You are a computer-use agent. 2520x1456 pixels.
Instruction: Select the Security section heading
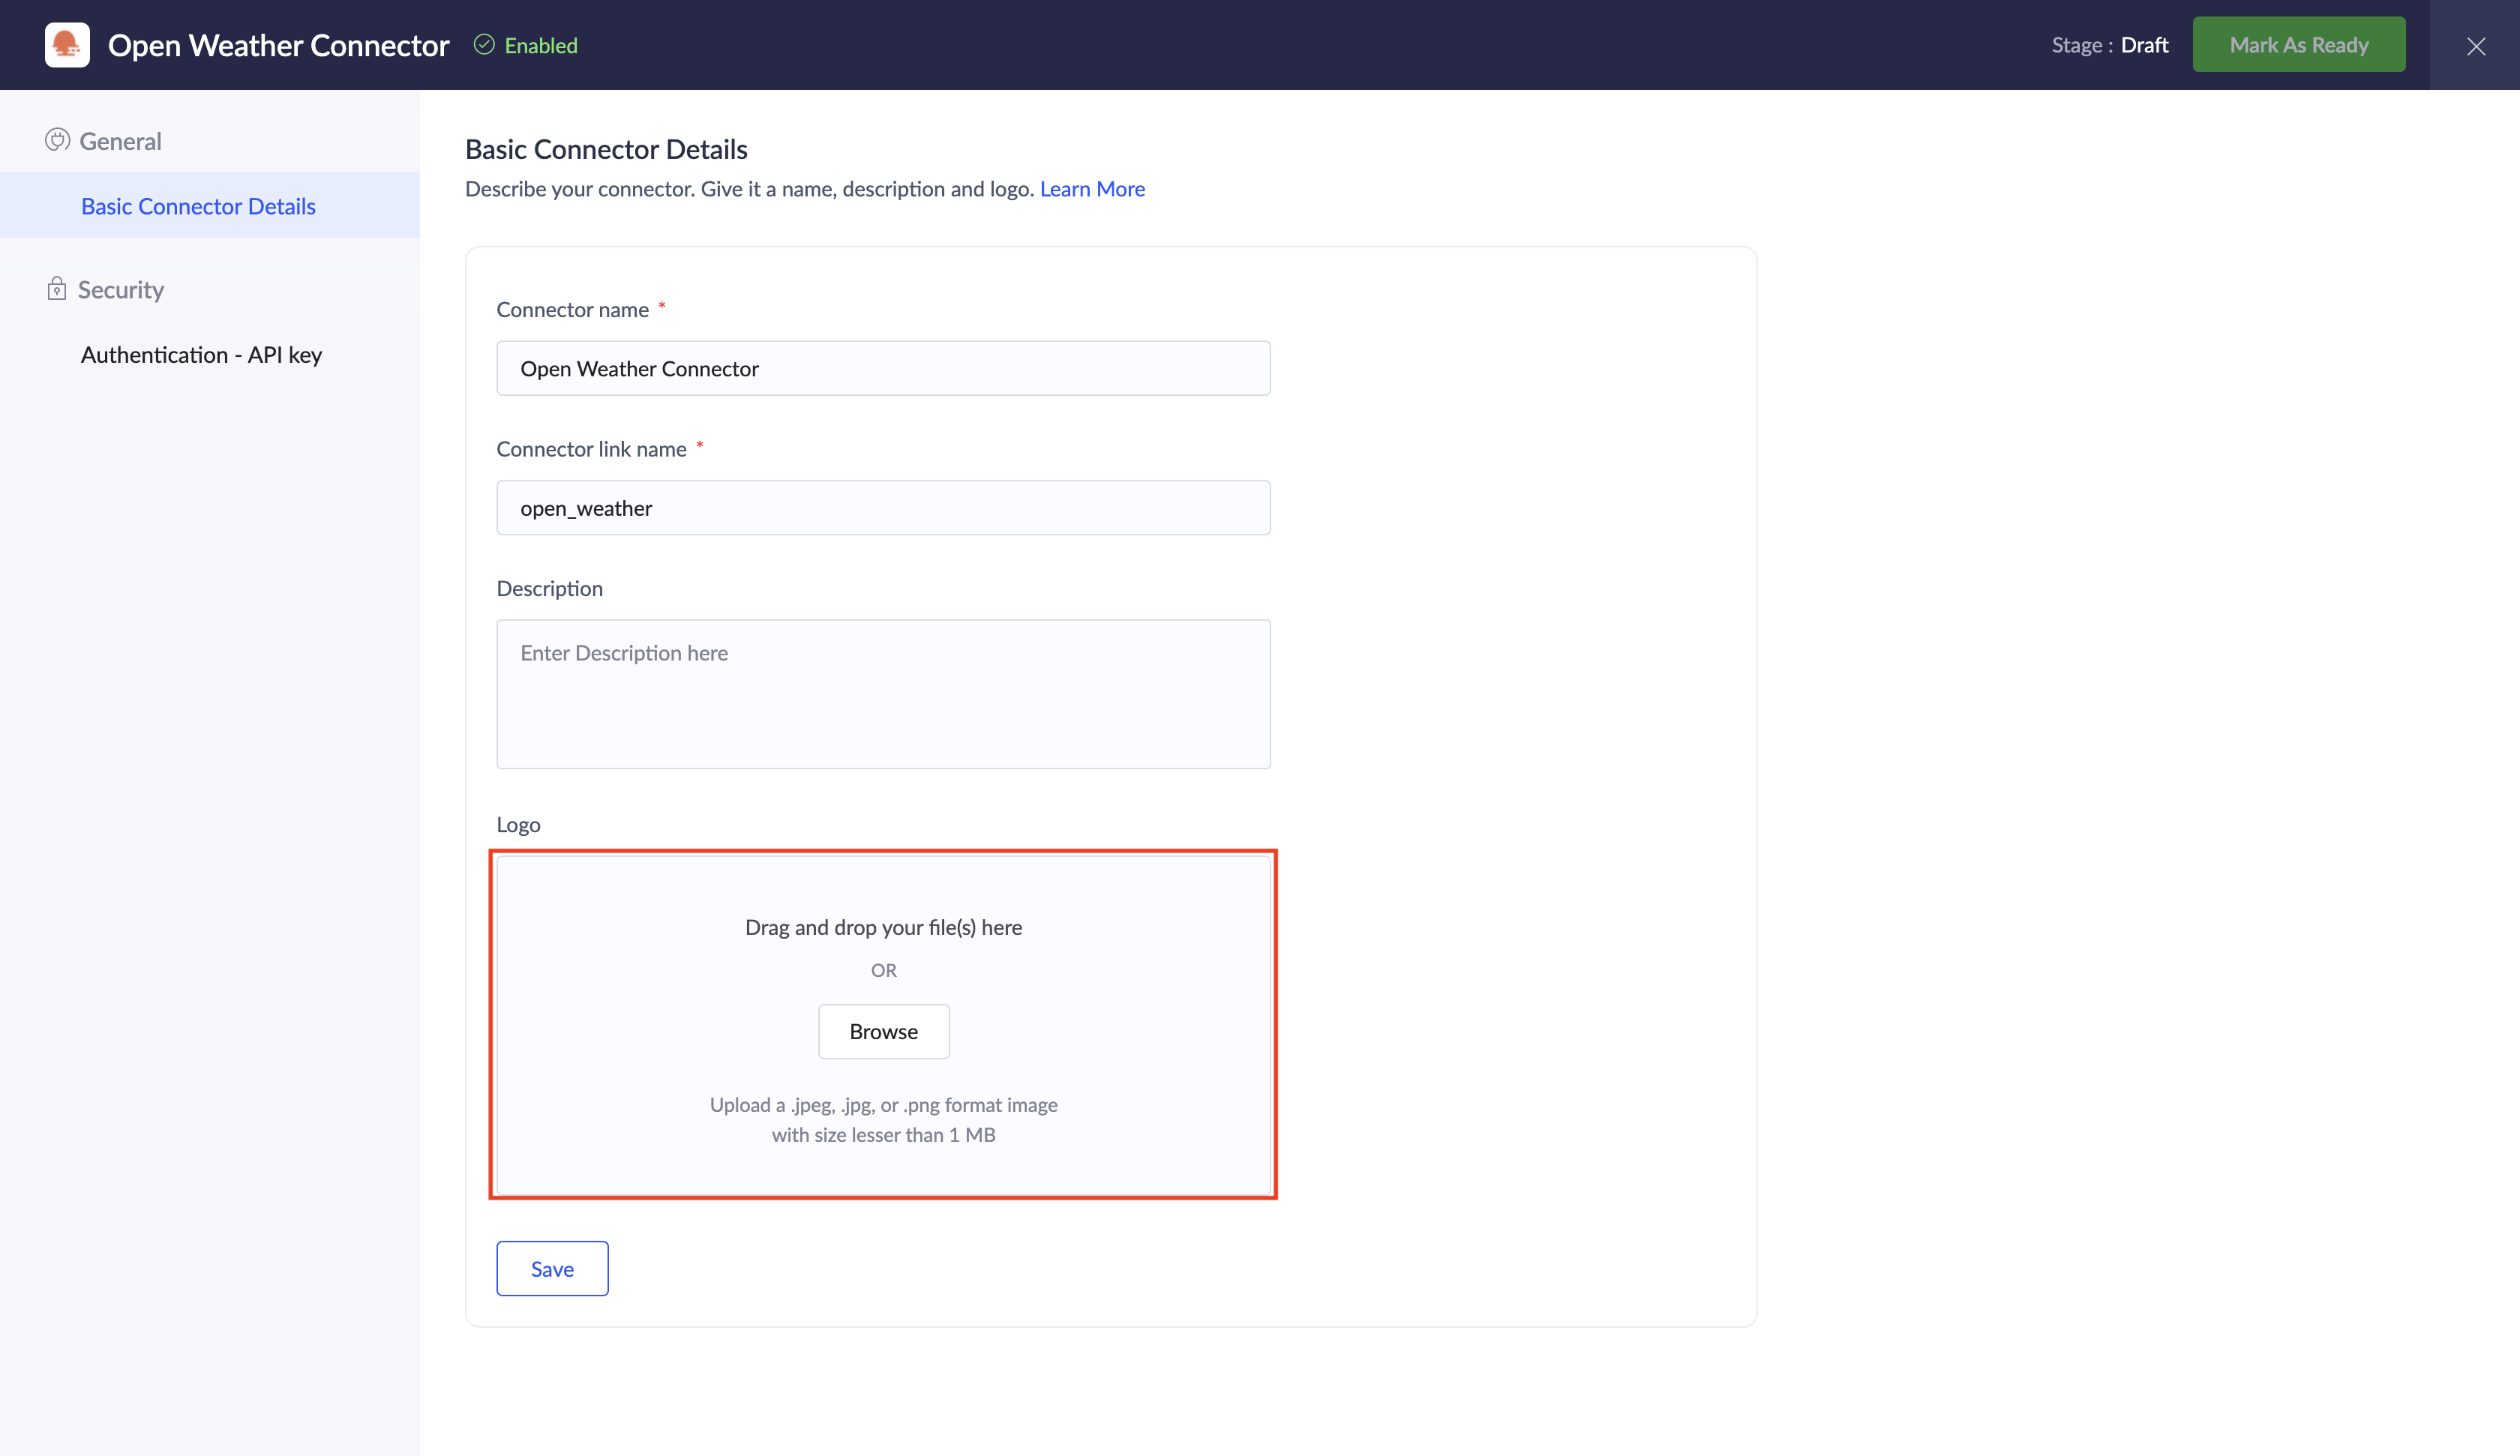121,290
